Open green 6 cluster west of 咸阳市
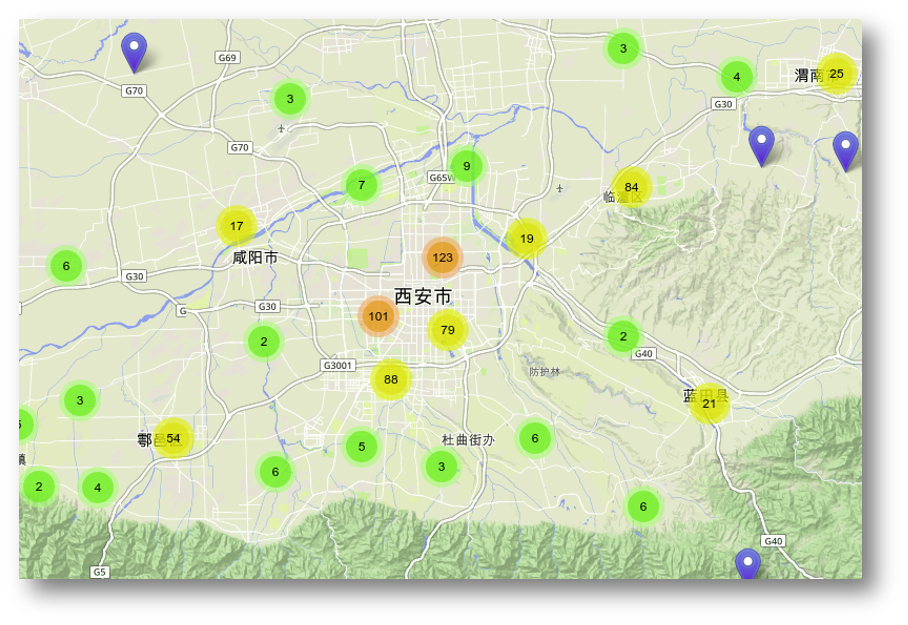 pos(66,266)
